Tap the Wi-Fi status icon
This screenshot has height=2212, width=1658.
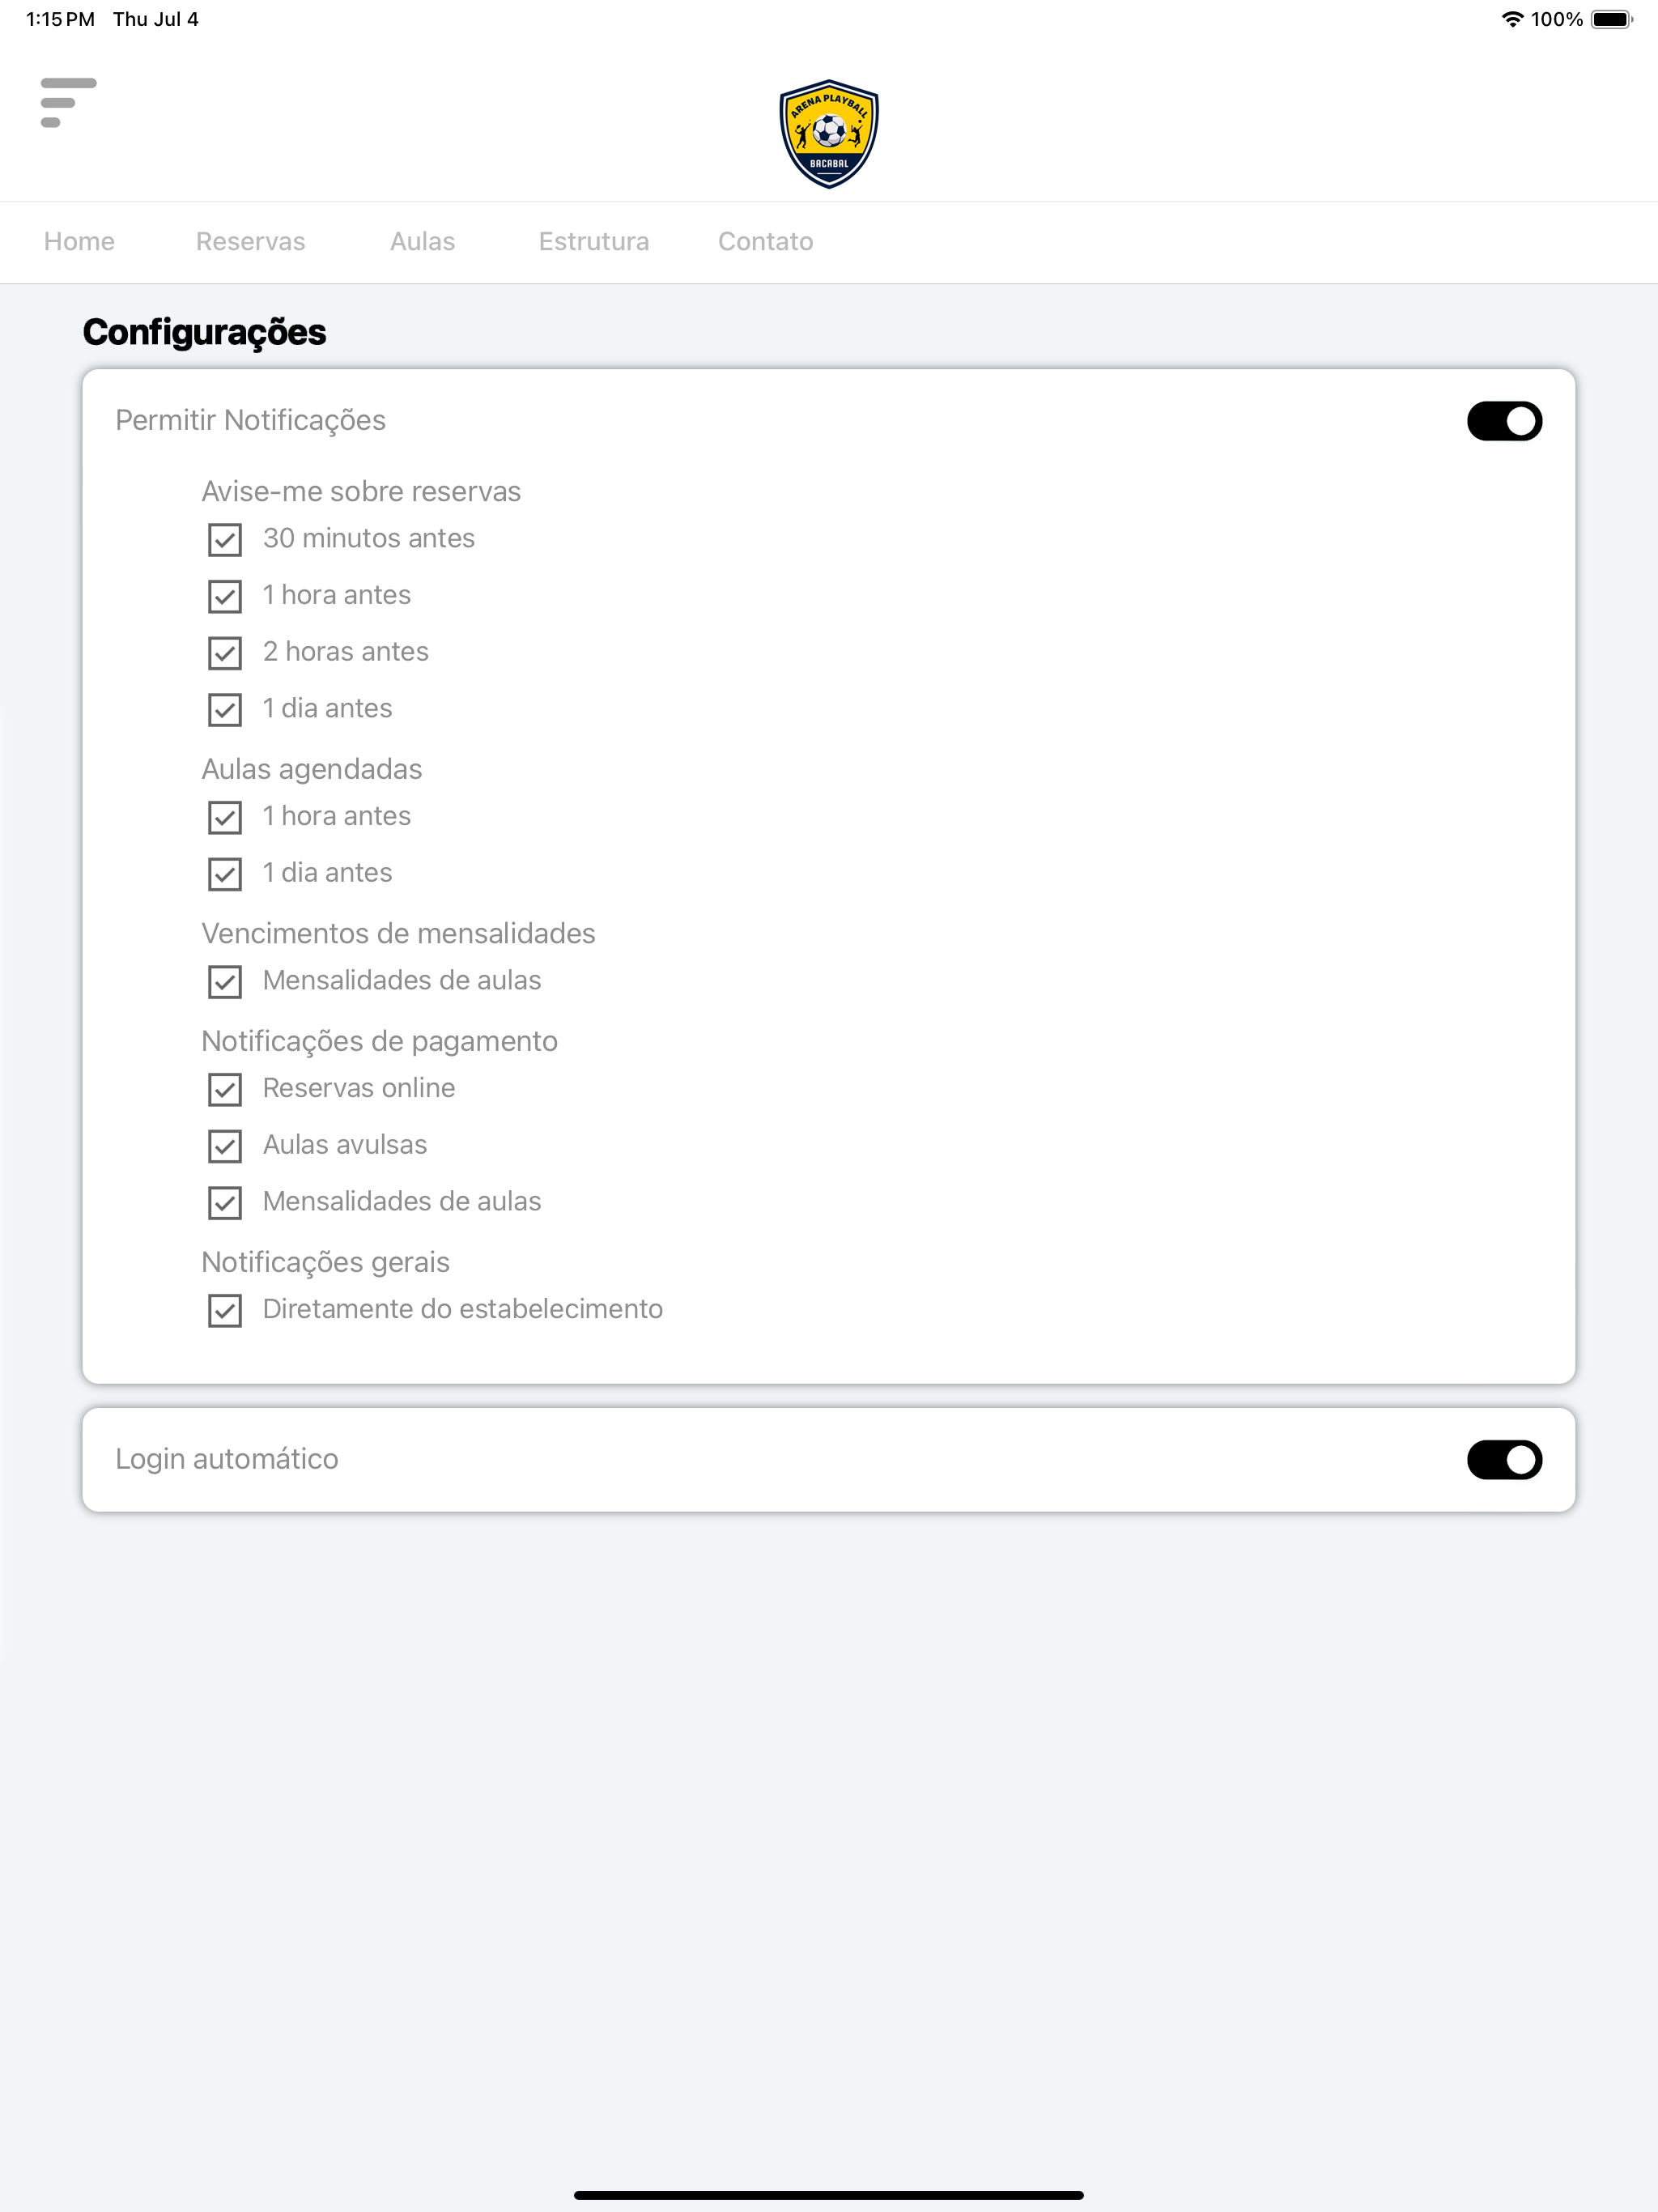point(1512,19)
